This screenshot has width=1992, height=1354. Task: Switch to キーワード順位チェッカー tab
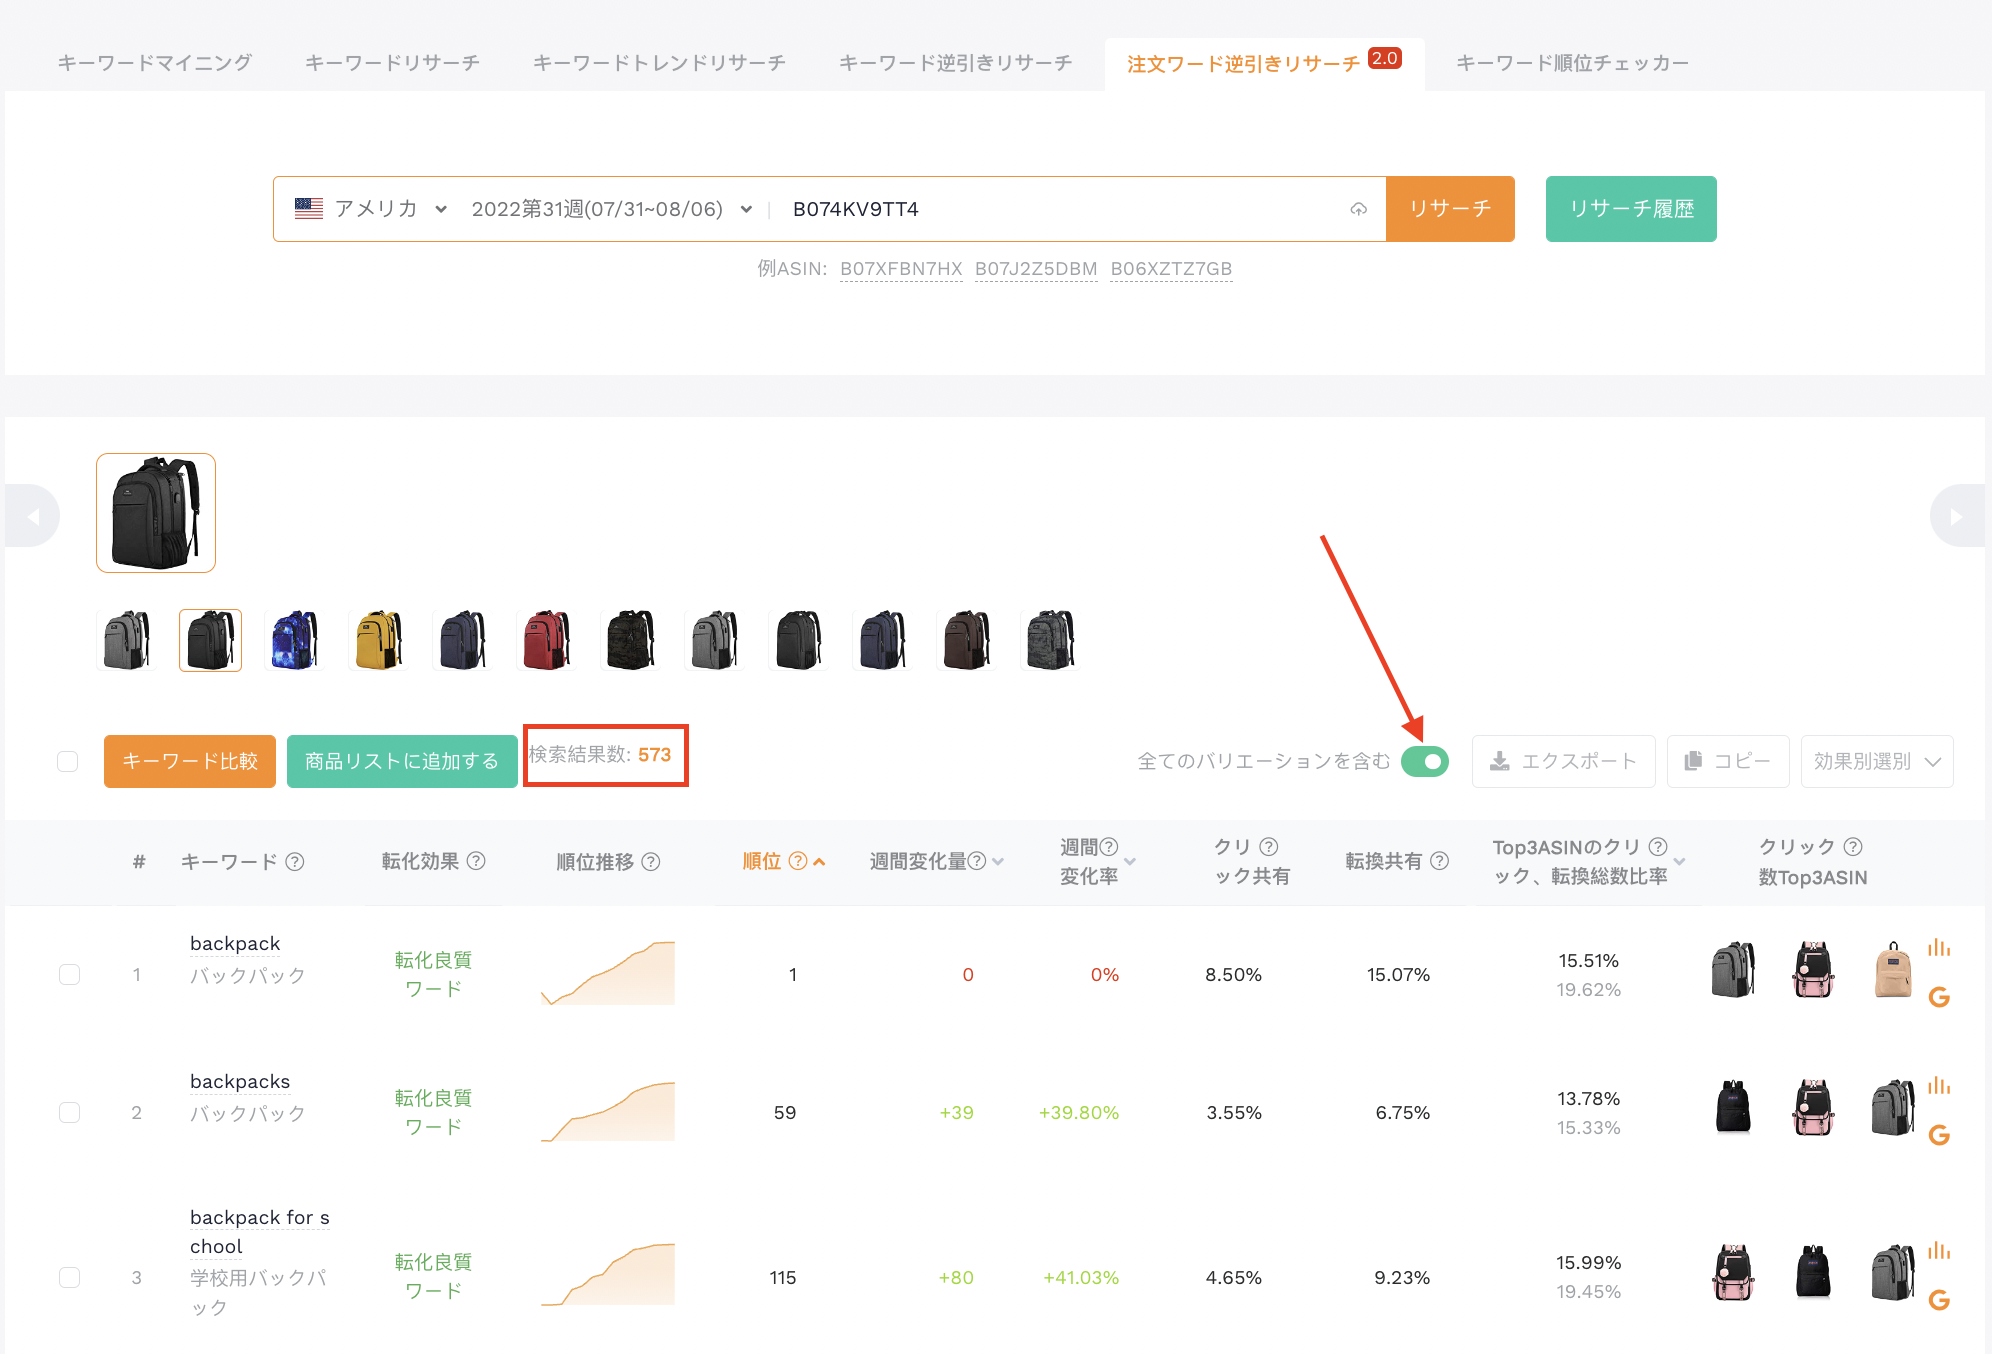point(1573,63)
